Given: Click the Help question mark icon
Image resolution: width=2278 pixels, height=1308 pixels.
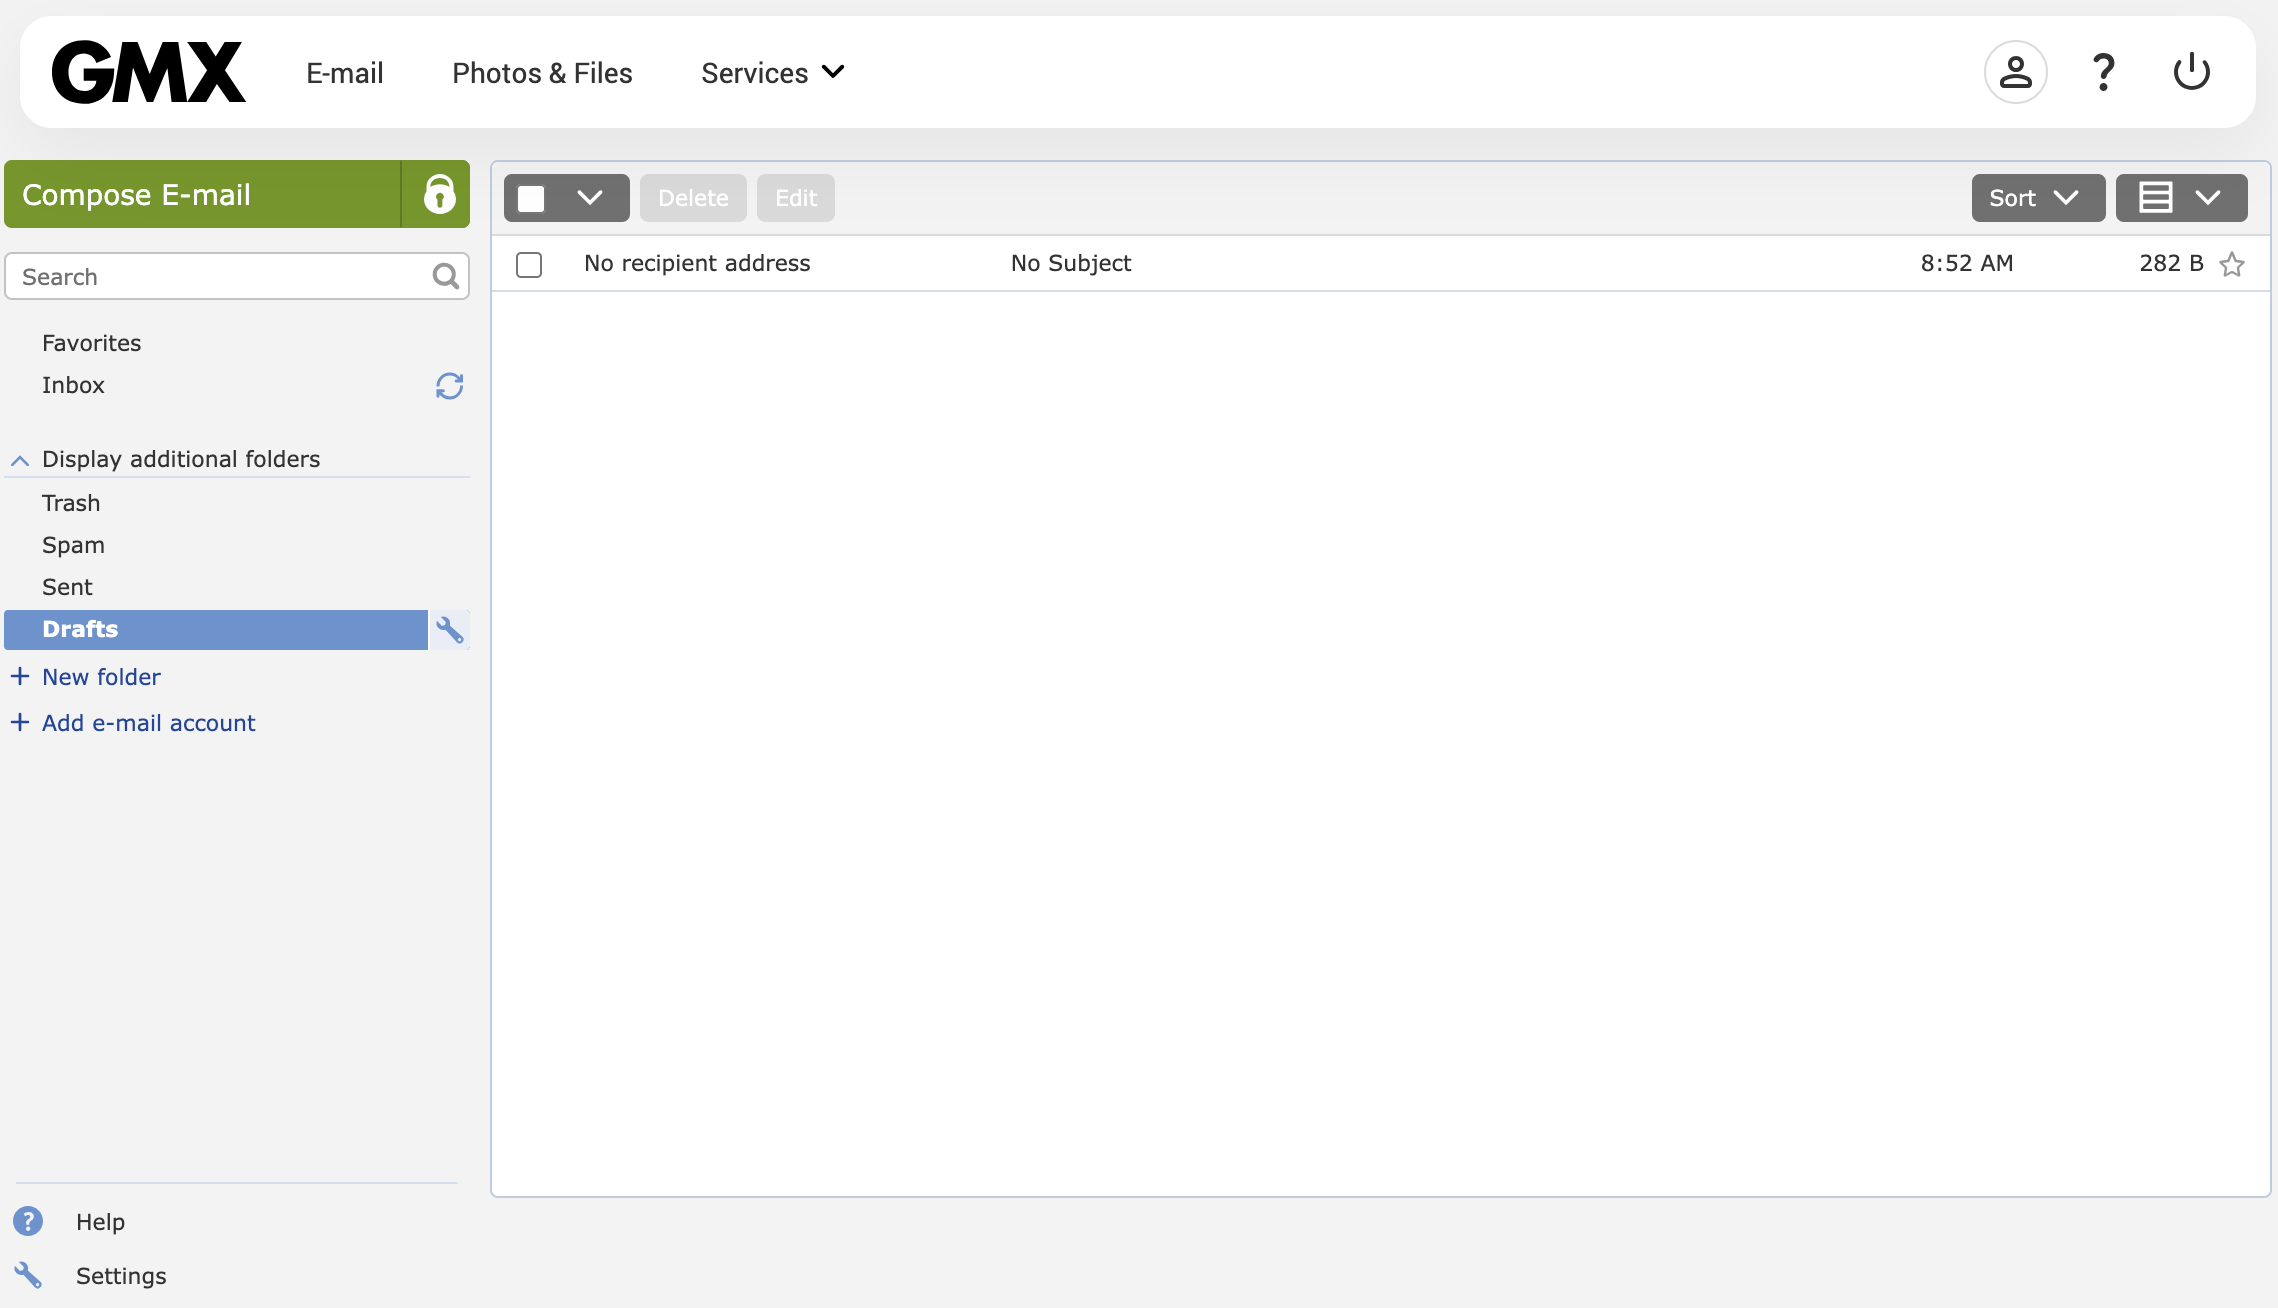Looking at the screenshot, I should click(x=2103, y=71).
